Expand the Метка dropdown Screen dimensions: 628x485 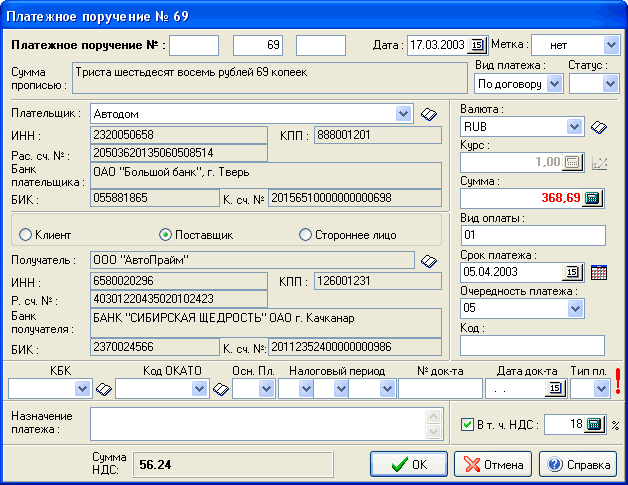coord(611,45)
